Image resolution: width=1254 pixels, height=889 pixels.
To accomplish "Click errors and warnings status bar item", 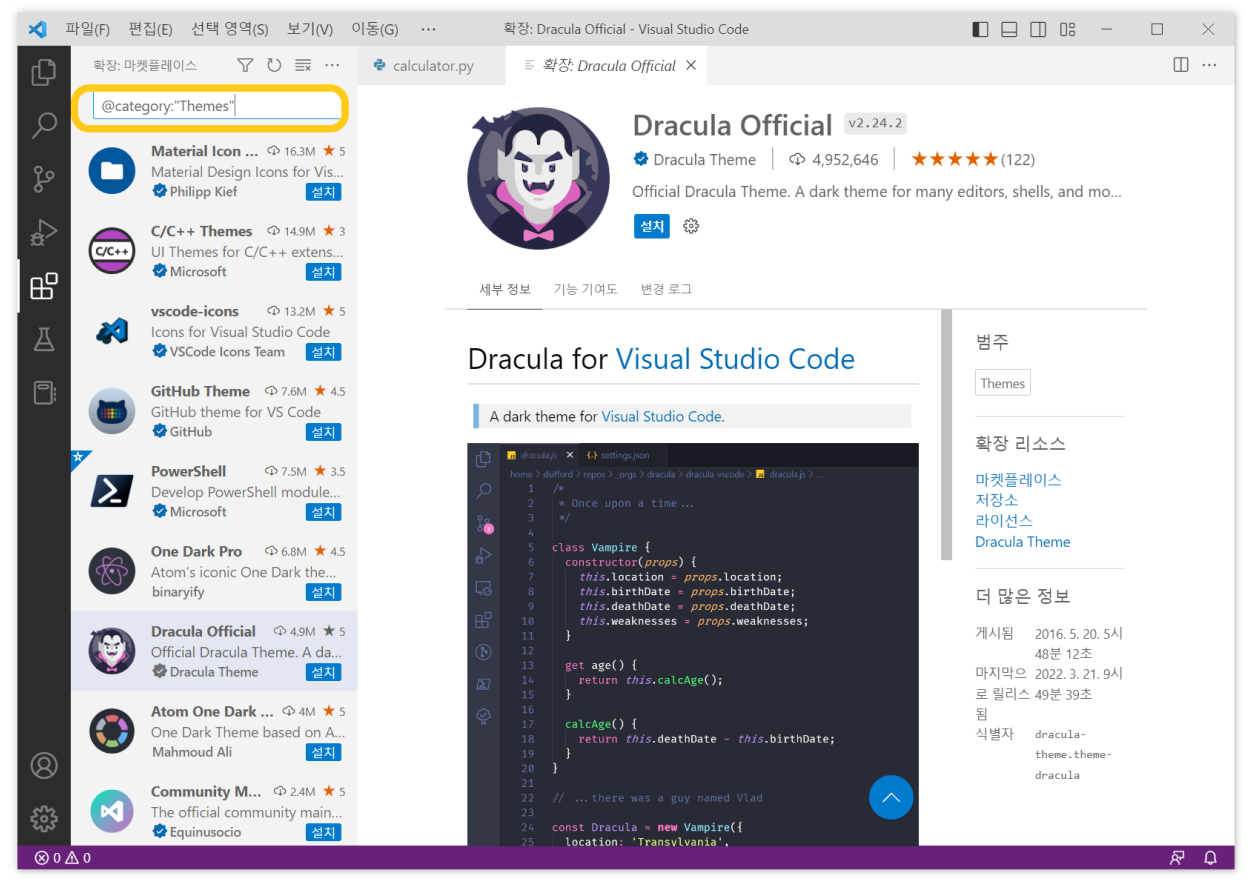I will [63, 858].
